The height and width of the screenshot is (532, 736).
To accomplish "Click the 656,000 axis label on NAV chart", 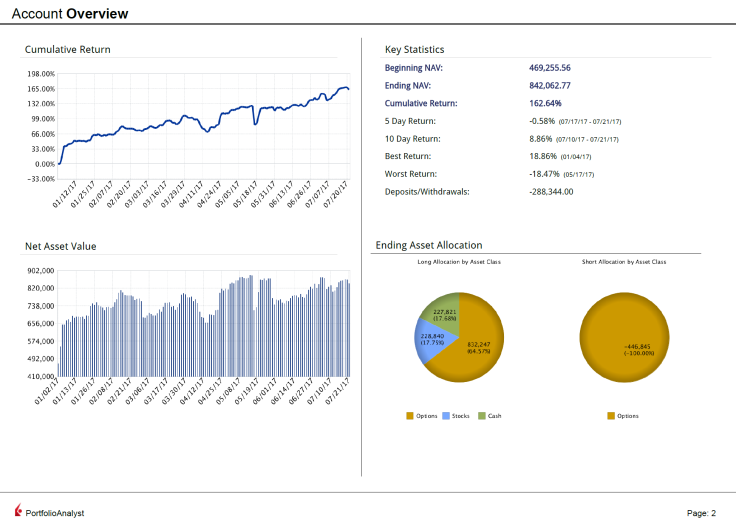I will click(41, 324).
